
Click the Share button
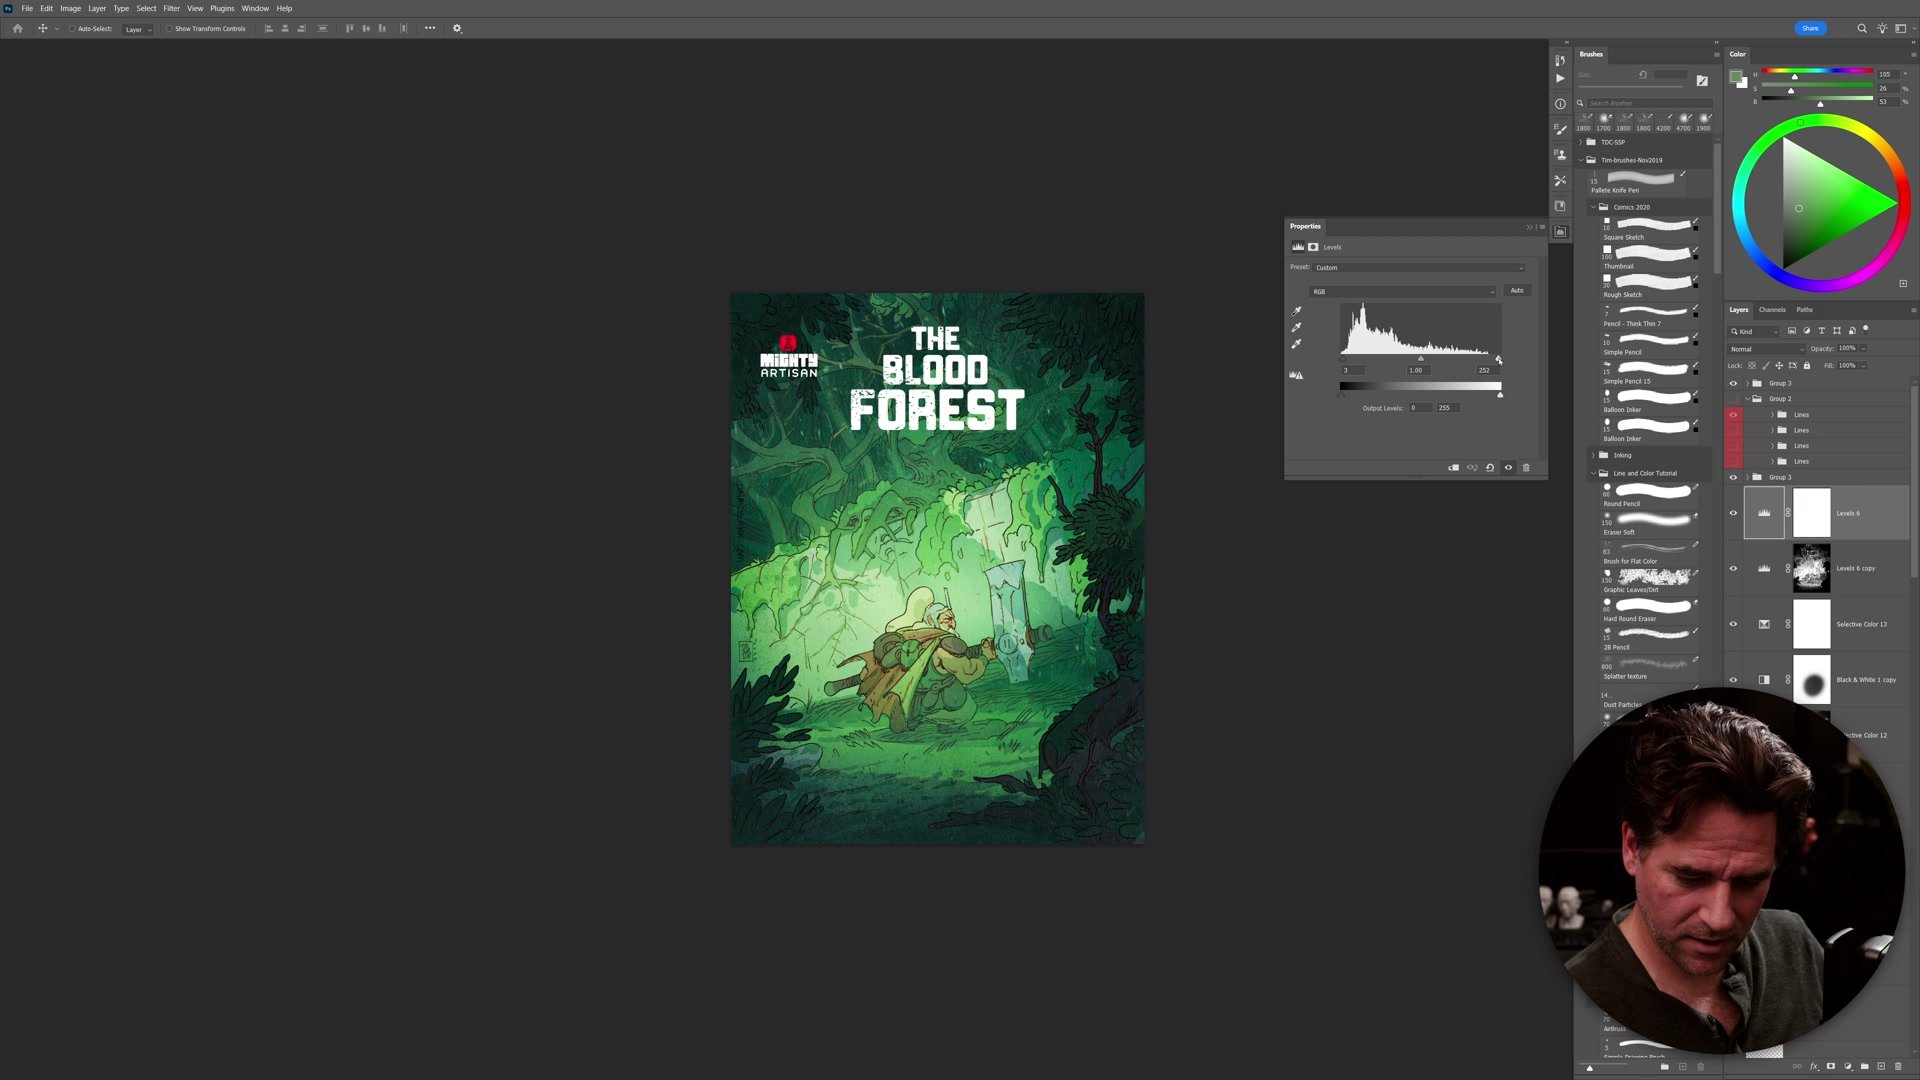point(1810,28)
